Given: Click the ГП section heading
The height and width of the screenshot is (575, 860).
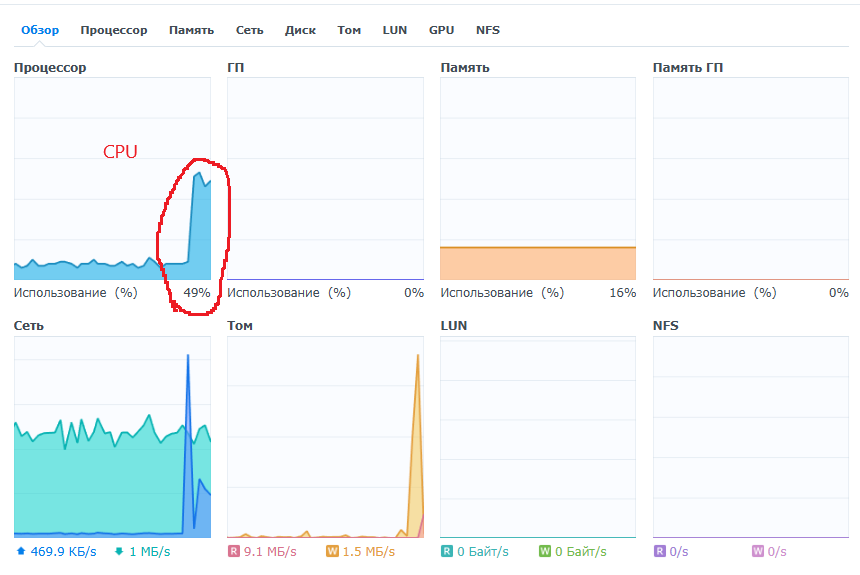Looking at the screenshot, I should (236, 67).
